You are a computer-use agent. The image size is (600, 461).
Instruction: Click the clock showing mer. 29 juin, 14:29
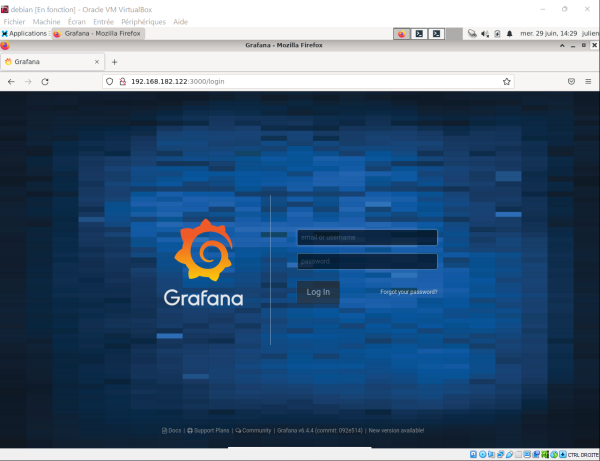[x=548, y=34]
